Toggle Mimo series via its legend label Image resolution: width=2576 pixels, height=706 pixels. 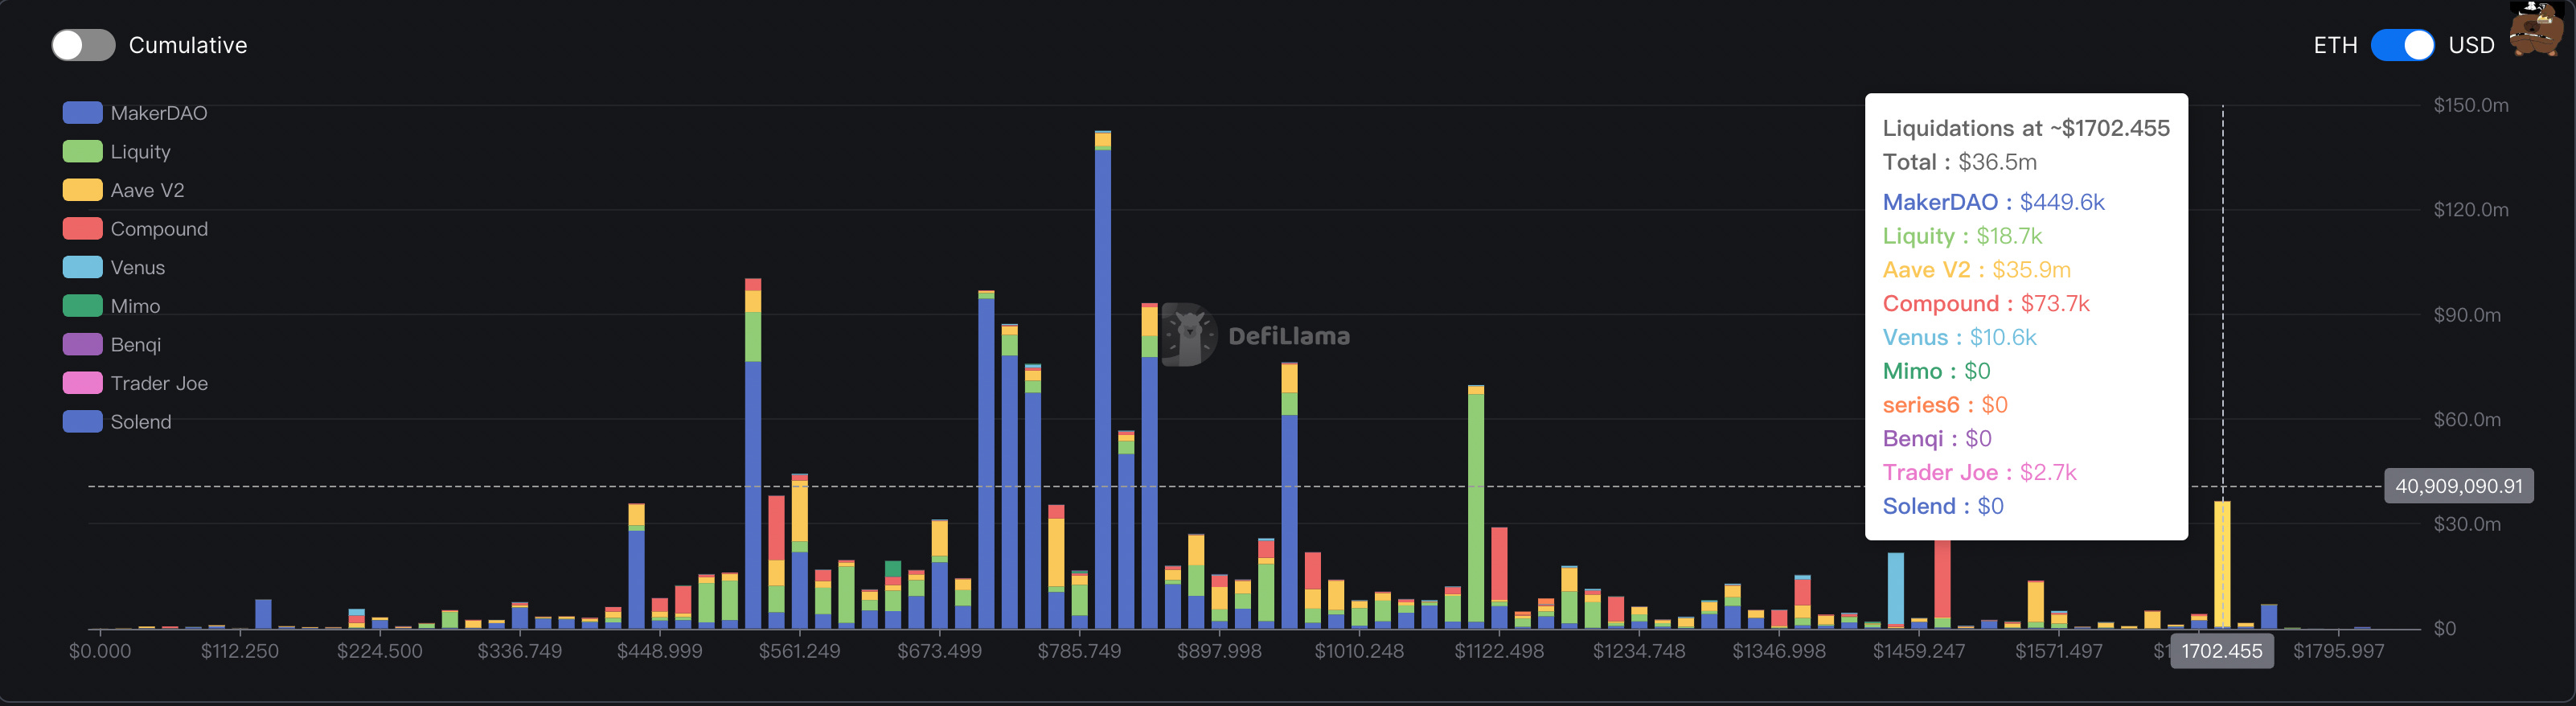(x=135, y=306)
